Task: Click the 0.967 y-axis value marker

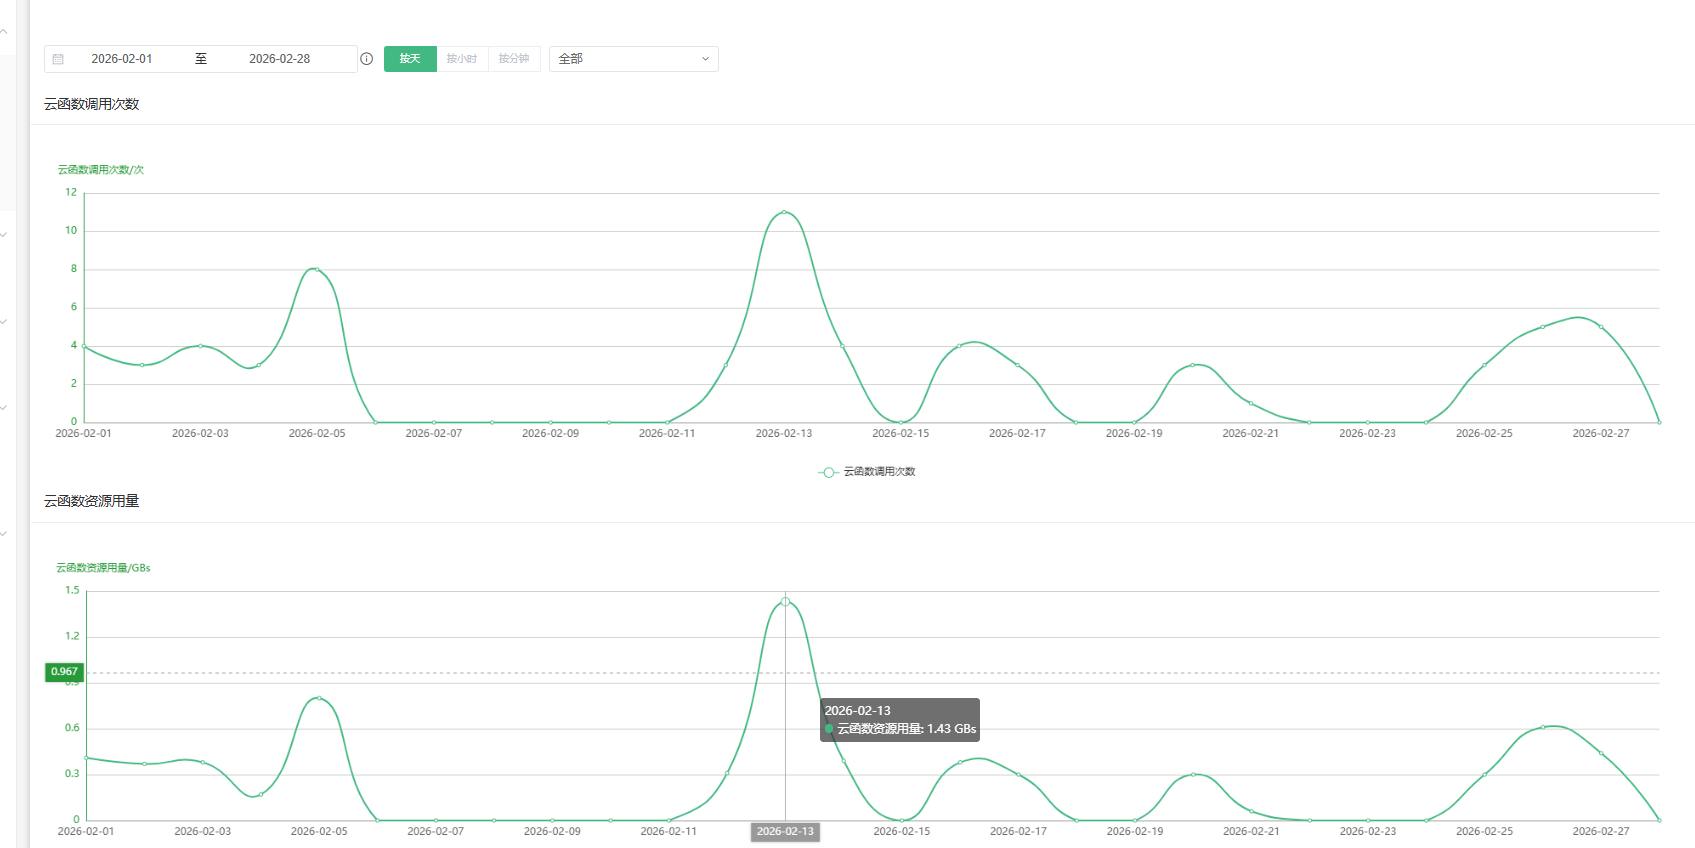Action: [64, 672]
